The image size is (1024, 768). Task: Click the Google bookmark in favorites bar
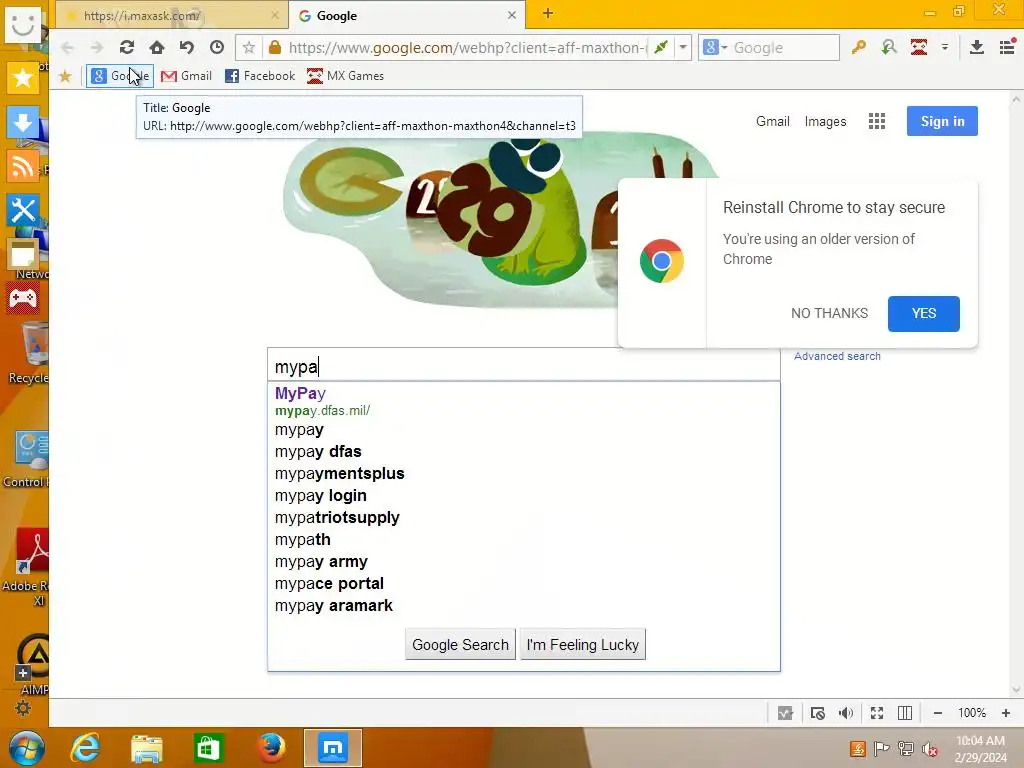click(x=120, y=76)
